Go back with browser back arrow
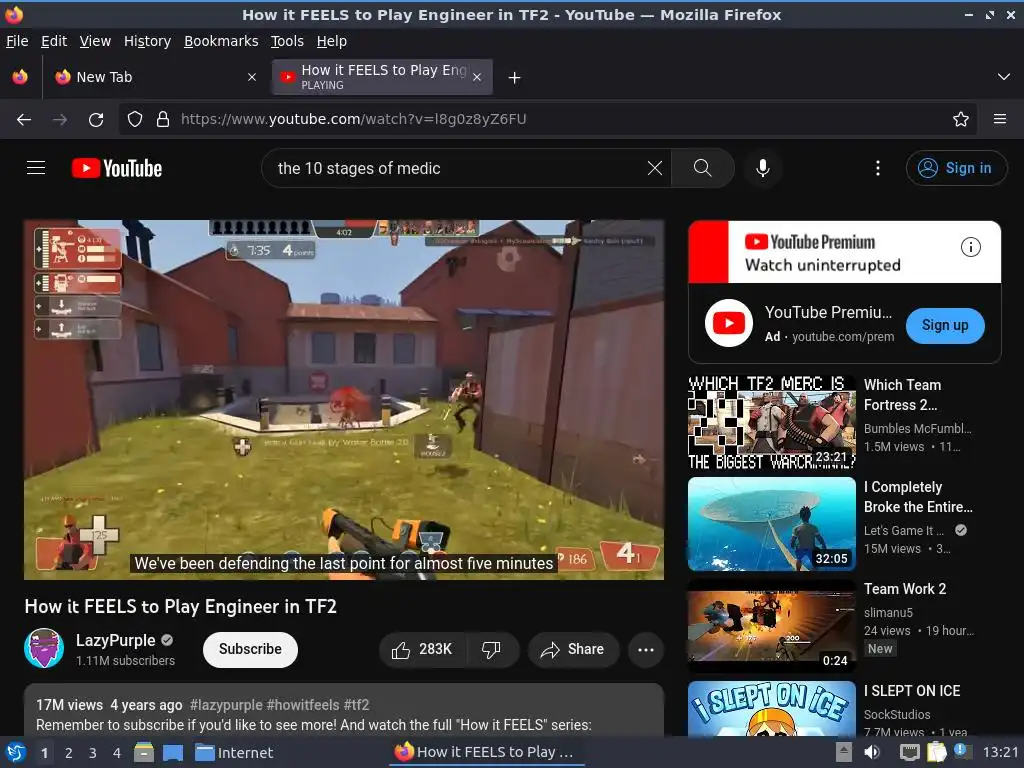 click(x=24, y=120)
